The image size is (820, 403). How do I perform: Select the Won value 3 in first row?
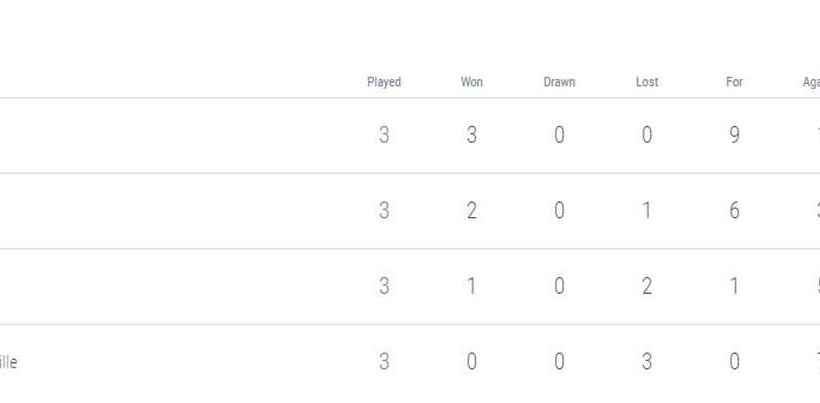point(471,135)
